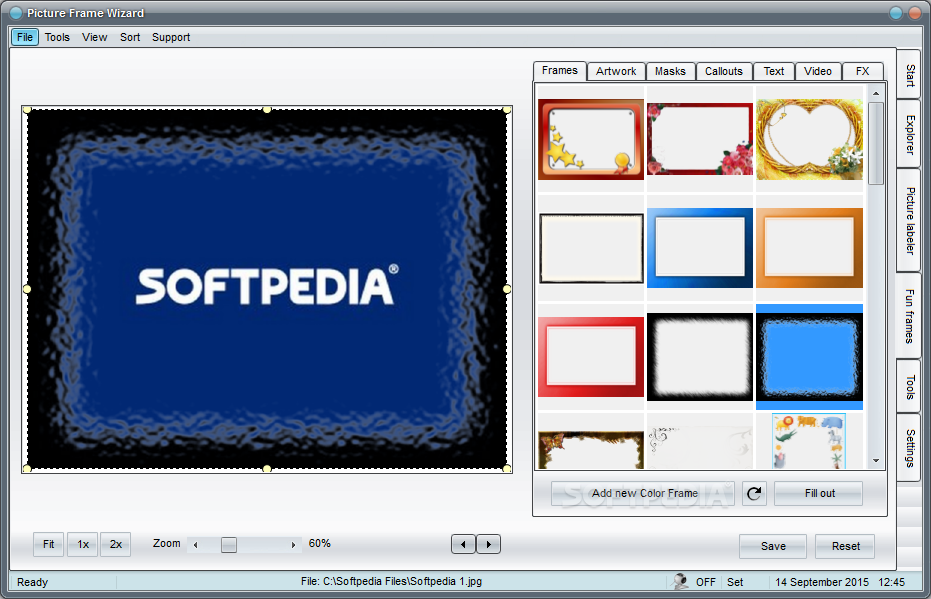Click the 60% zoom value
This screenshot has width=931, height=599.
pyautogui.click(x=319, y=543)
